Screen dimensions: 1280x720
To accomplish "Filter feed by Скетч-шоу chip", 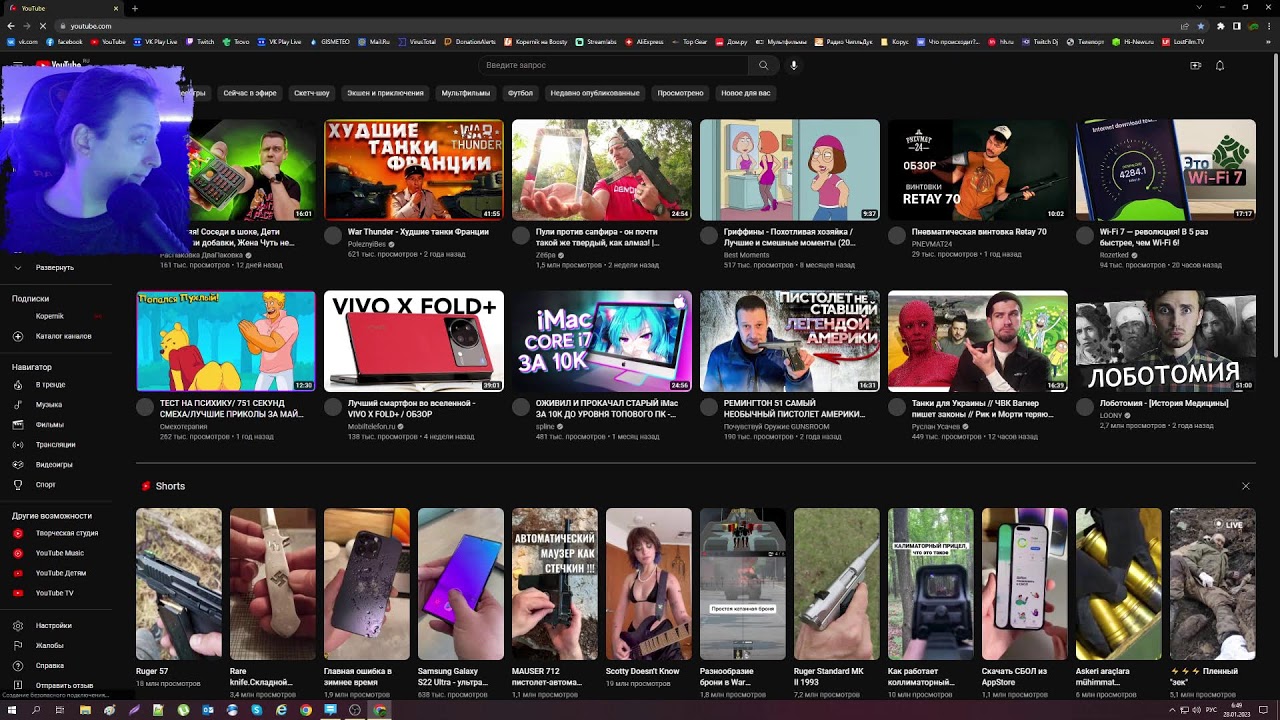I will click(312, 93).
